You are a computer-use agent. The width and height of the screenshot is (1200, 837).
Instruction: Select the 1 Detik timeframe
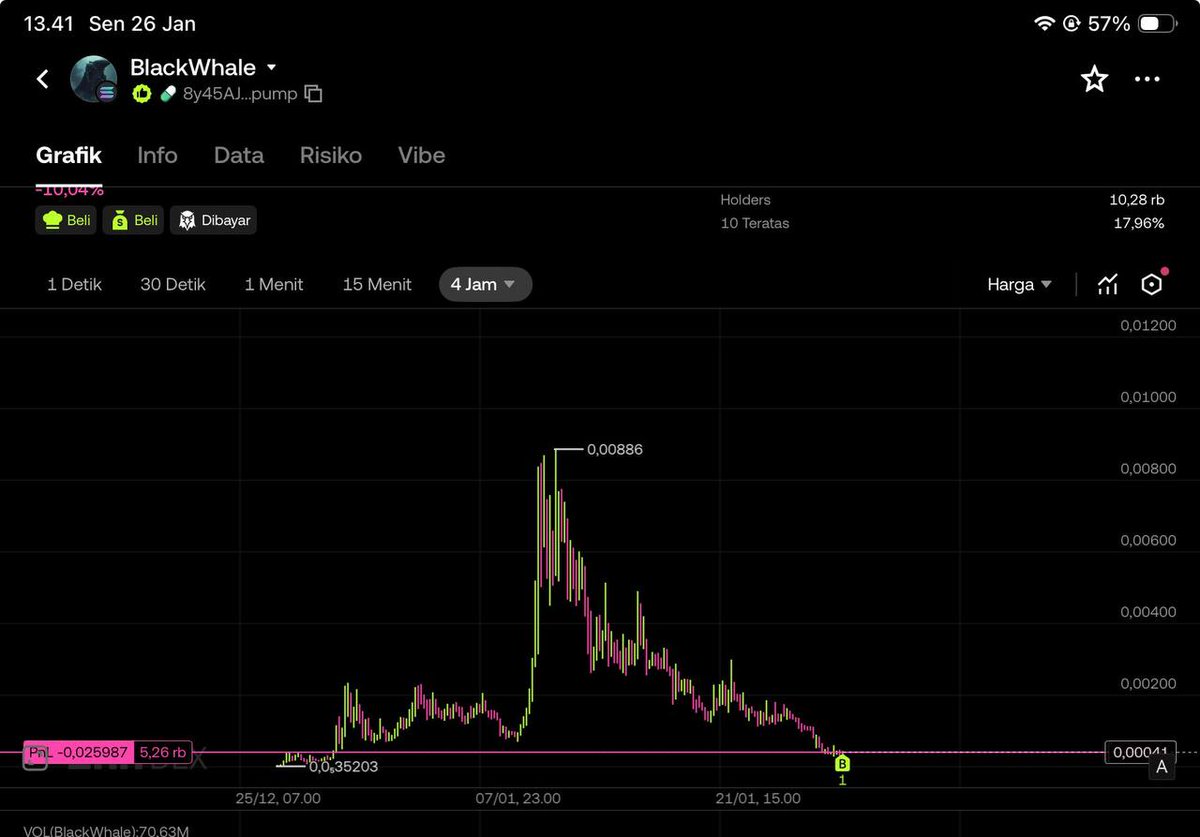[75, 284]
